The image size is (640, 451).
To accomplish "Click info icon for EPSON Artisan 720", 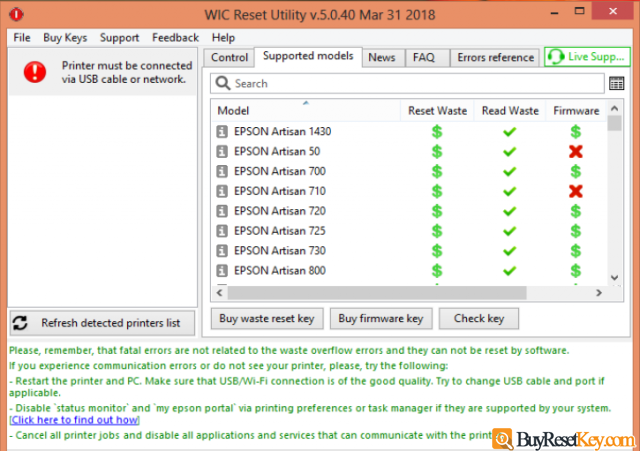I will coord(222,211).
